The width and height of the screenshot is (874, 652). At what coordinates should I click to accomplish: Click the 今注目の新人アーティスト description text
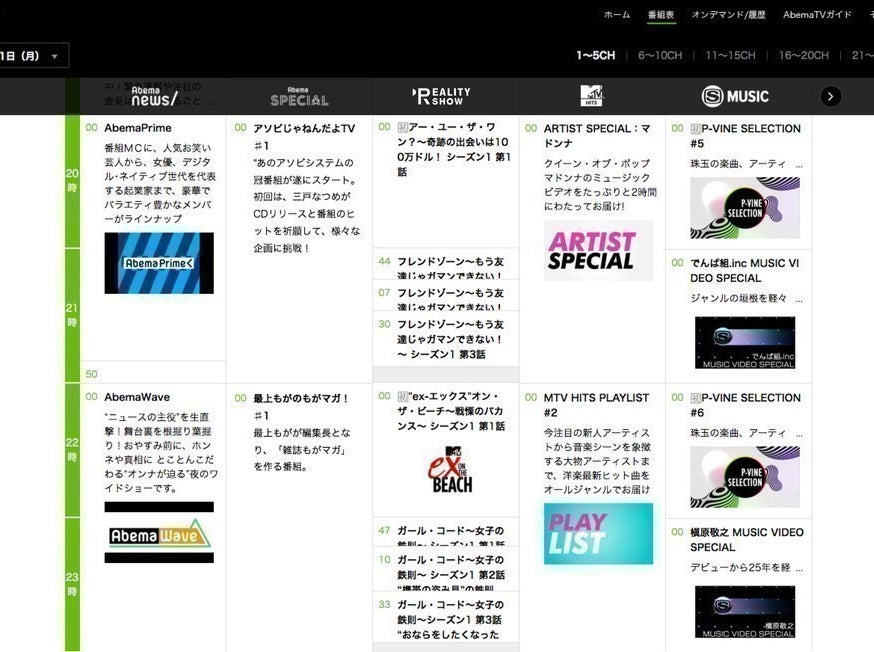click(x=597, y=461)
